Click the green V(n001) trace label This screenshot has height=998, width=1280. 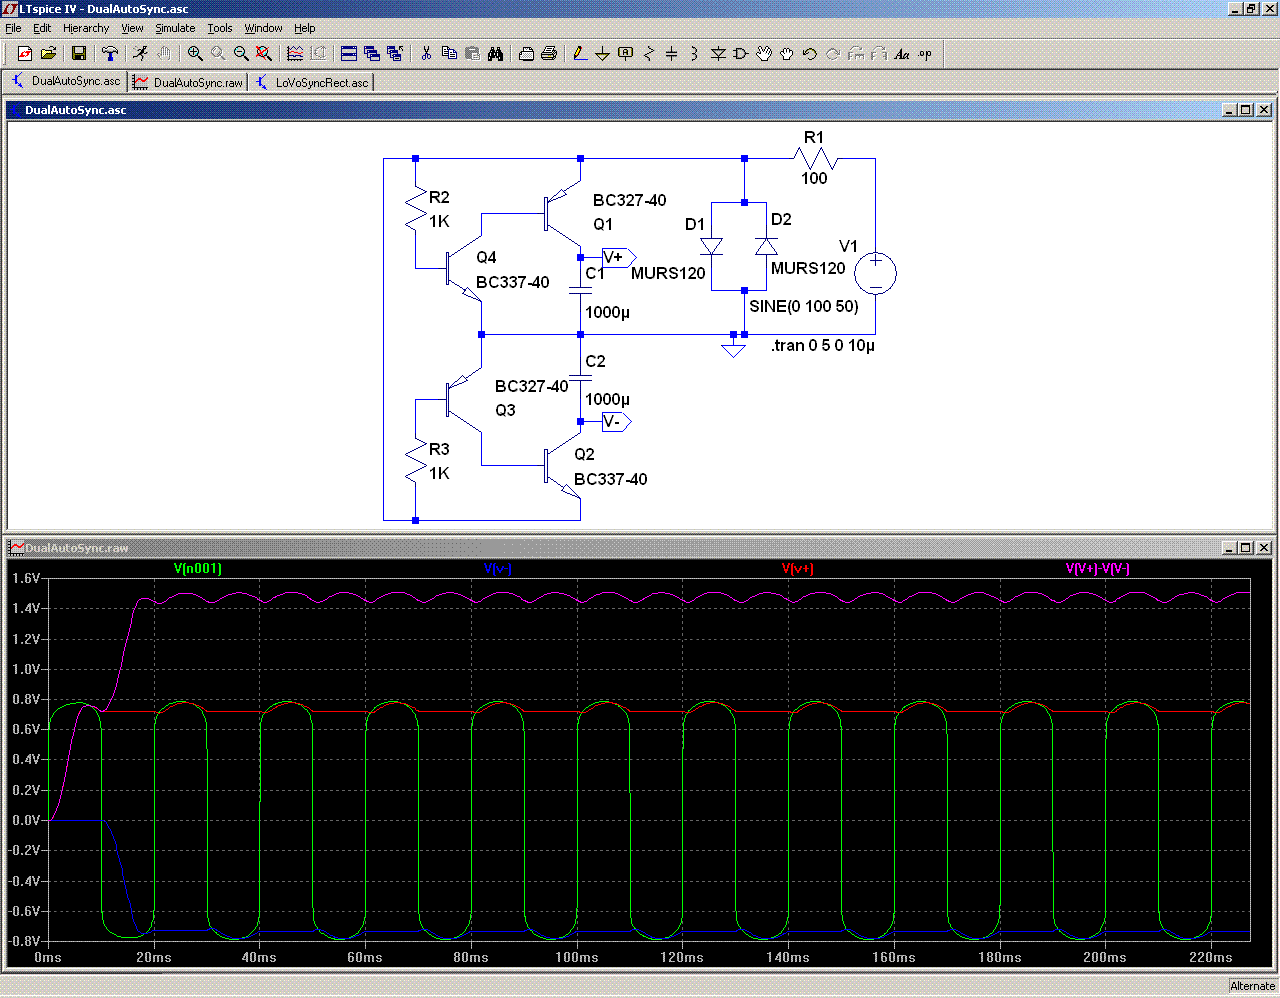[198, 569]
